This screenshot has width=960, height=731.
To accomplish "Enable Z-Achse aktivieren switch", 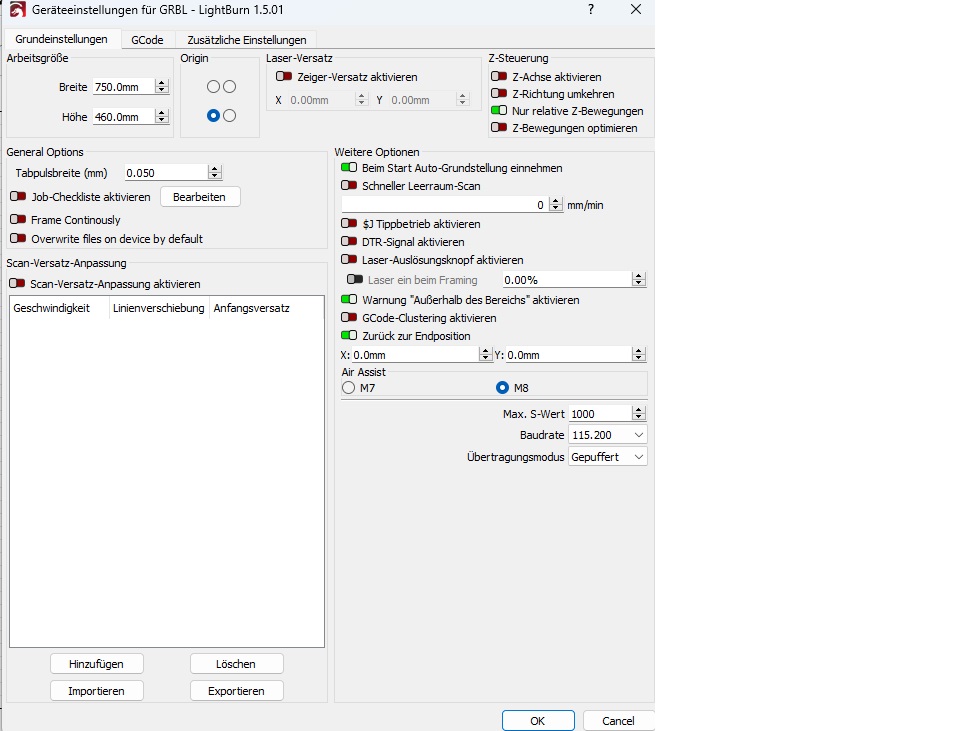I will (499, 77).
